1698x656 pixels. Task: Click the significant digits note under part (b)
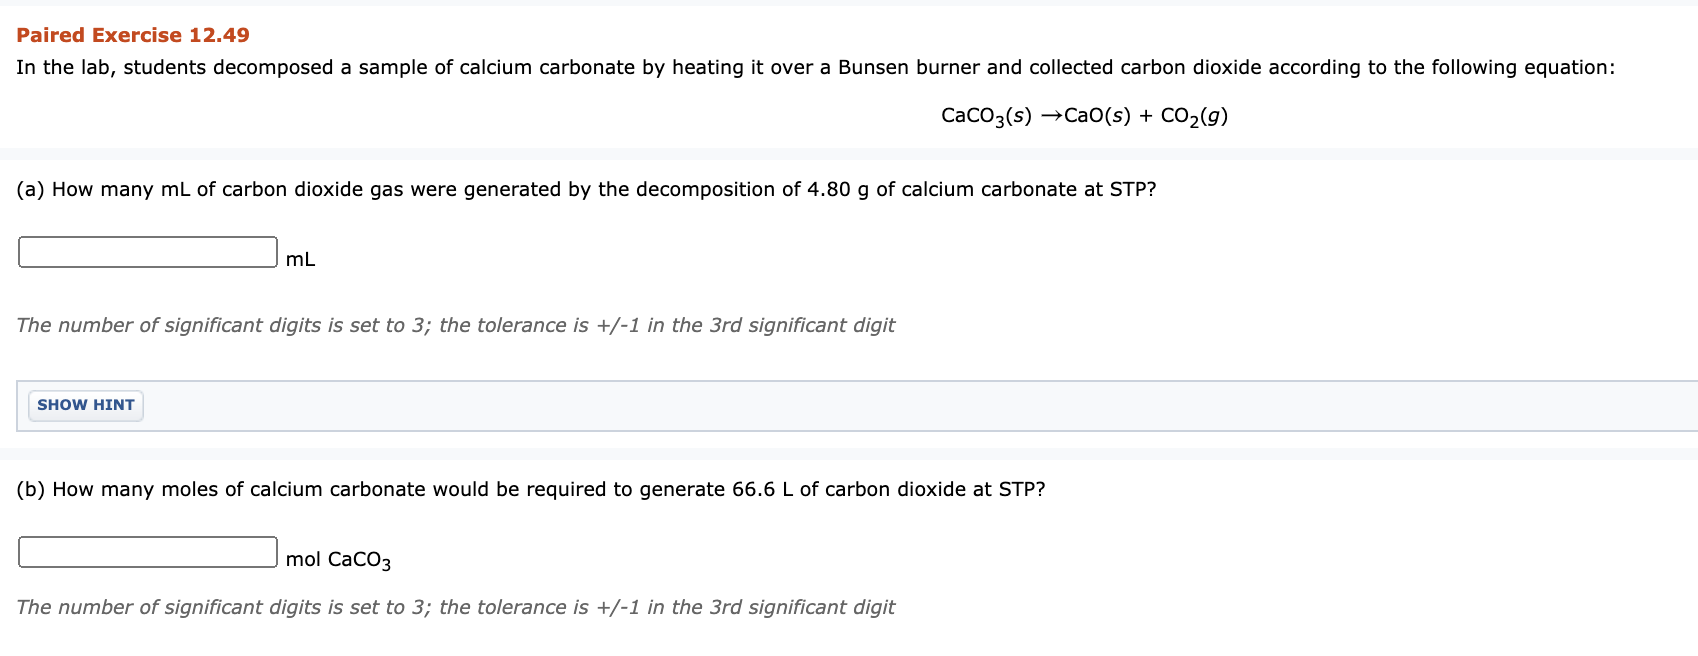click(x=455, y=606)
